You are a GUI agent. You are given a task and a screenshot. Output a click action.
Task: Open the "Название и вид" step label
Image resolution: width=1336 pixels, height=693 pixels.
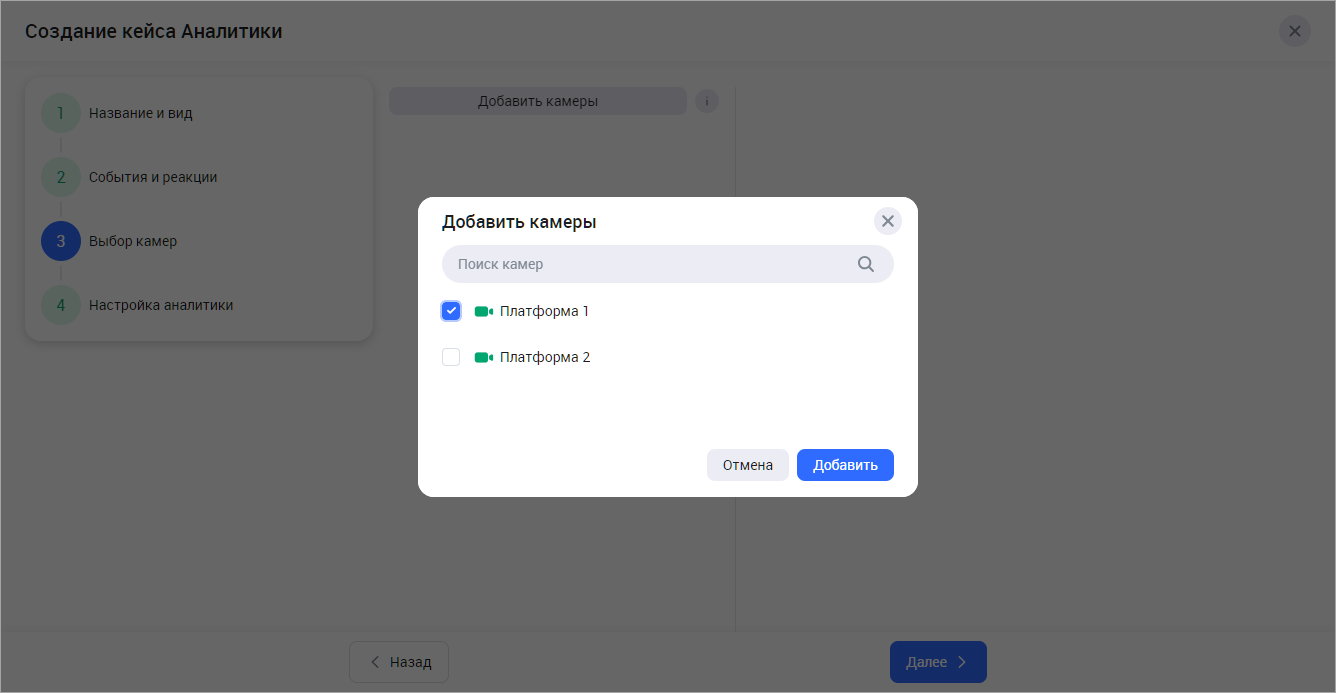[141, 113]
